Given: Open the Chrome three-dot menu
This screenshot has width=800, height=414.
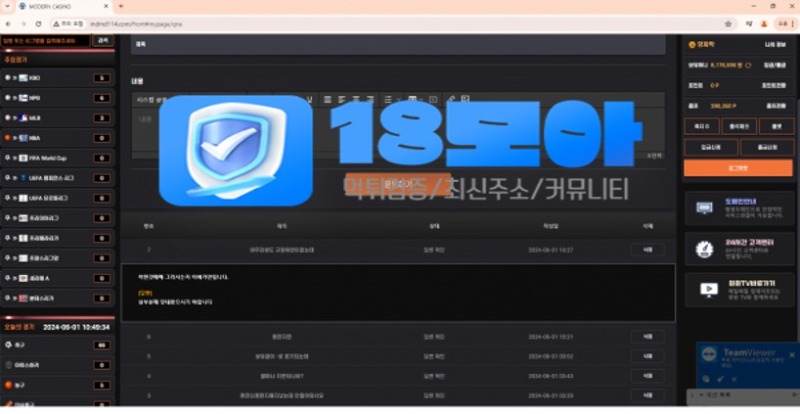Looking at the screenshot, I should tap(792, 24).
